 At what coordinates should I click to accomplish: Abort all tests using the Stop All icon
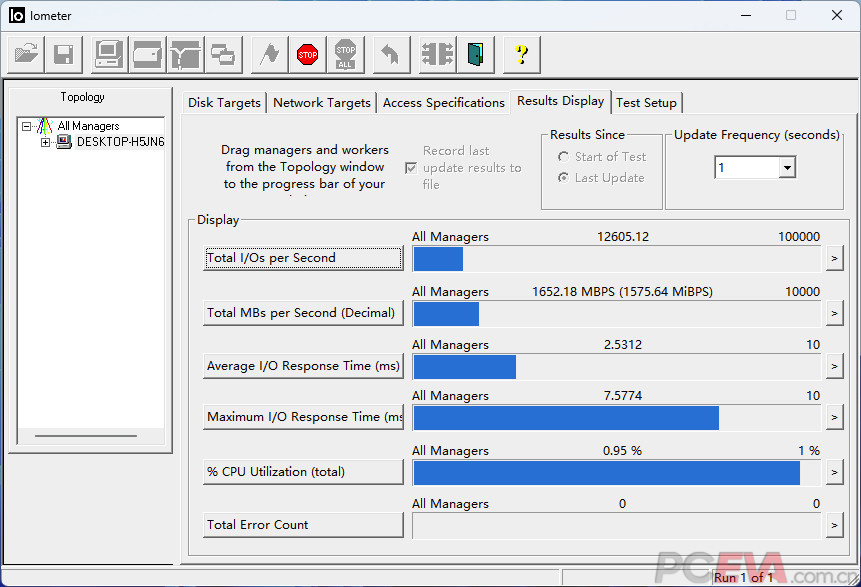pos(345,54)
